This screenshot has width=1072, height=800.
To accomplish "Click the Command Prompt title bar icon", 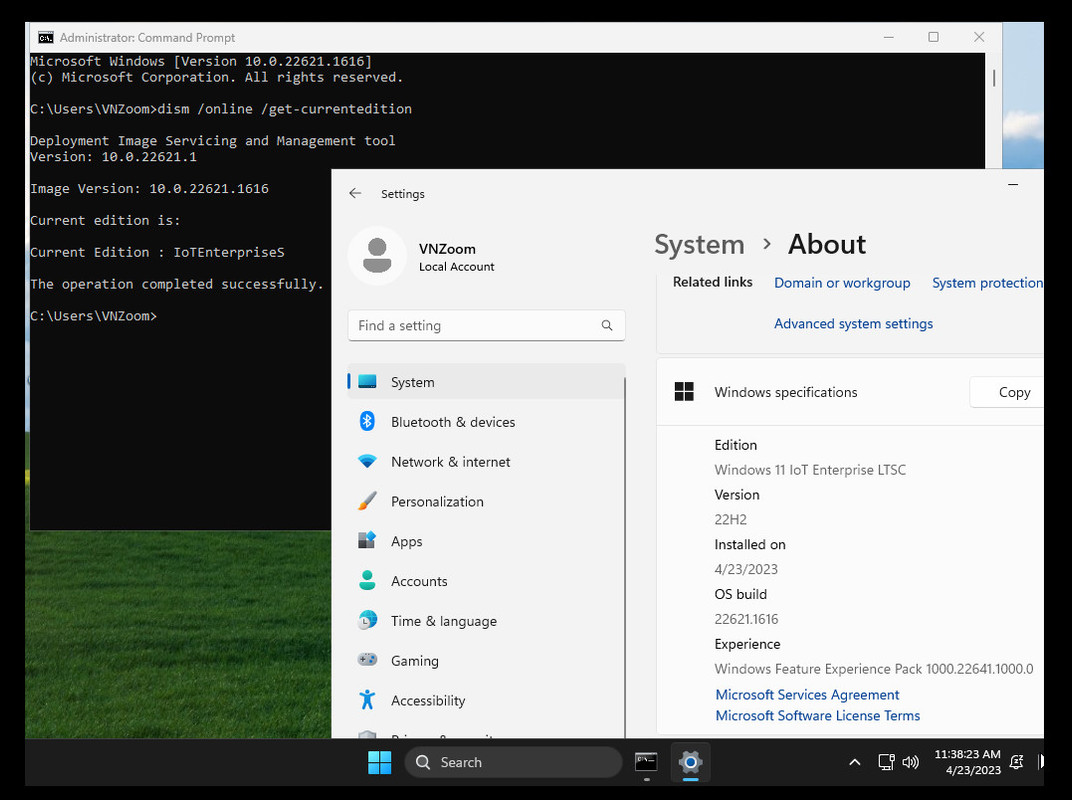I will point(46,38).
